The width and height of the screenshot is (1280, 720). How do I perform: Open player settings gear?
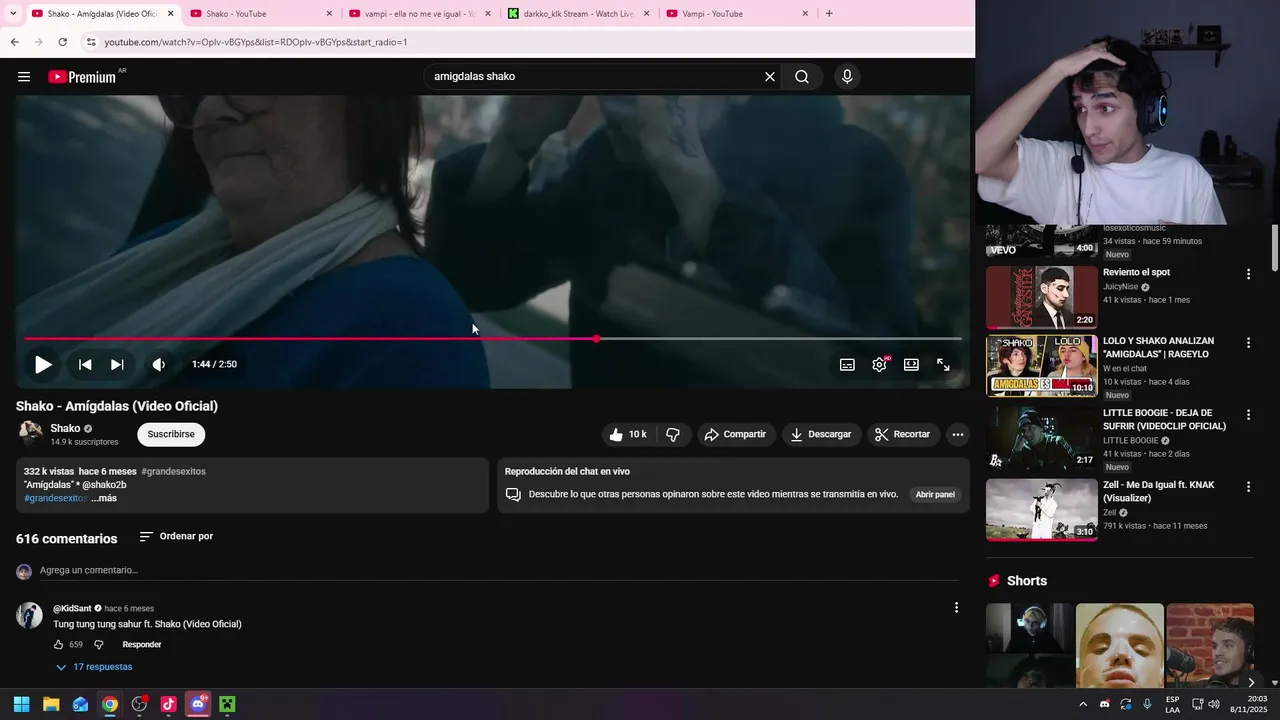pos(879,365)
